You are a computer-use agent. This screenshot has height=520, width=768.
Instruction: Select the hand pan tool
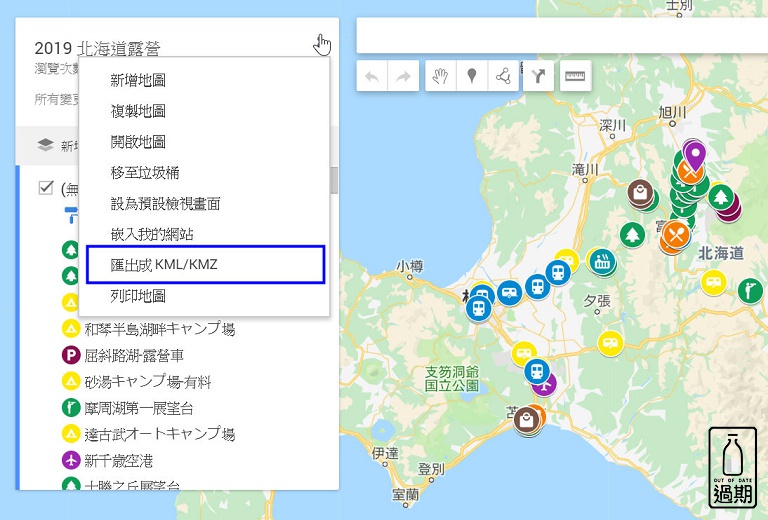pyautogui.click(x=440, y=76)
